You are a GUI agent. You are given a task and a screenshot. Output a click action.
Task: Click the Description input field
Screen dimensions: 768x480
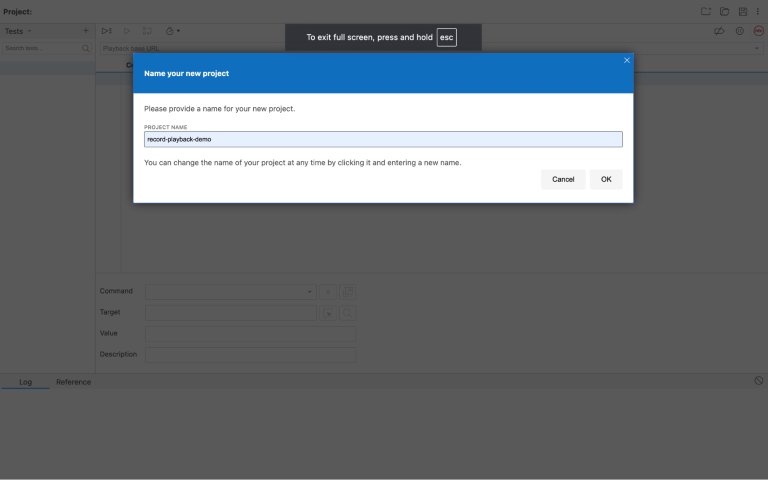[250, 355]
